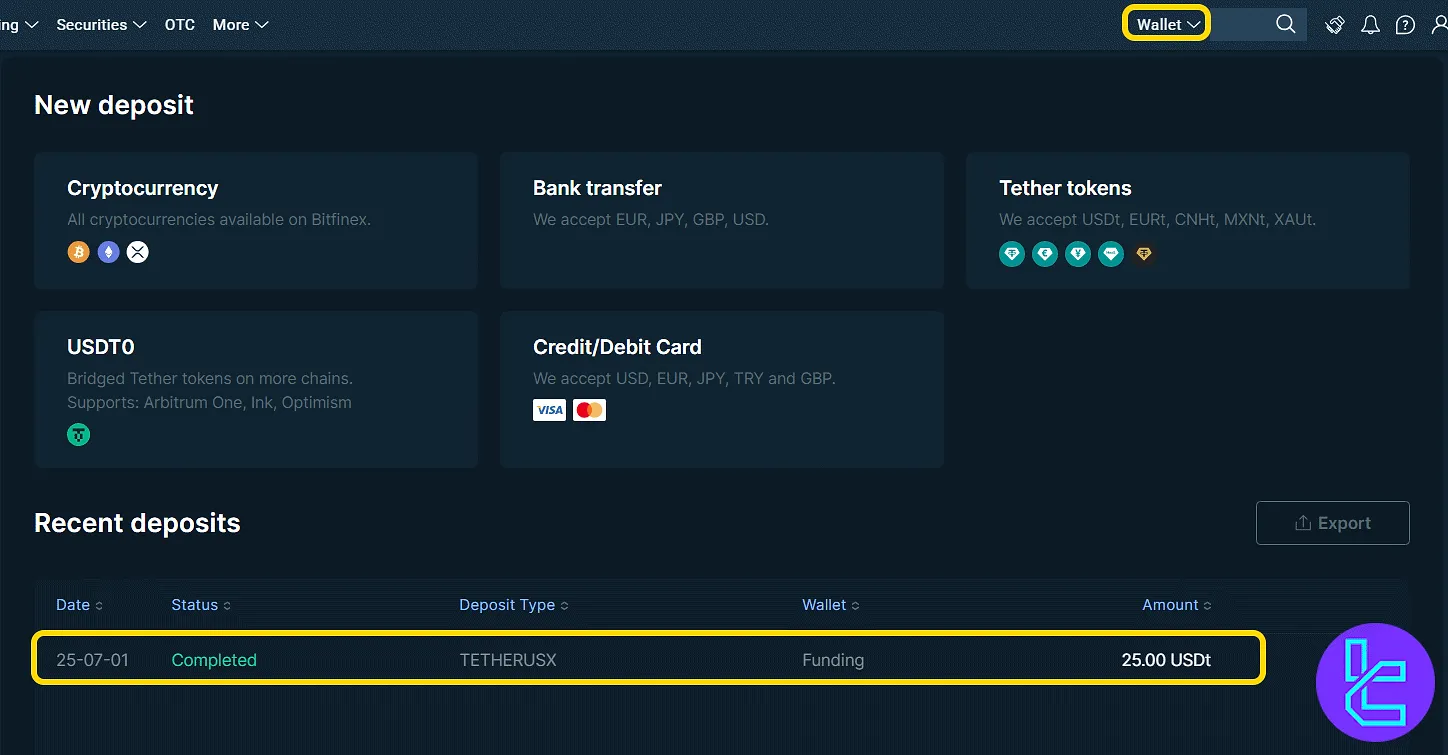
Task: Click the date 25-07-01 cell
Action: (x=92, y=660)
